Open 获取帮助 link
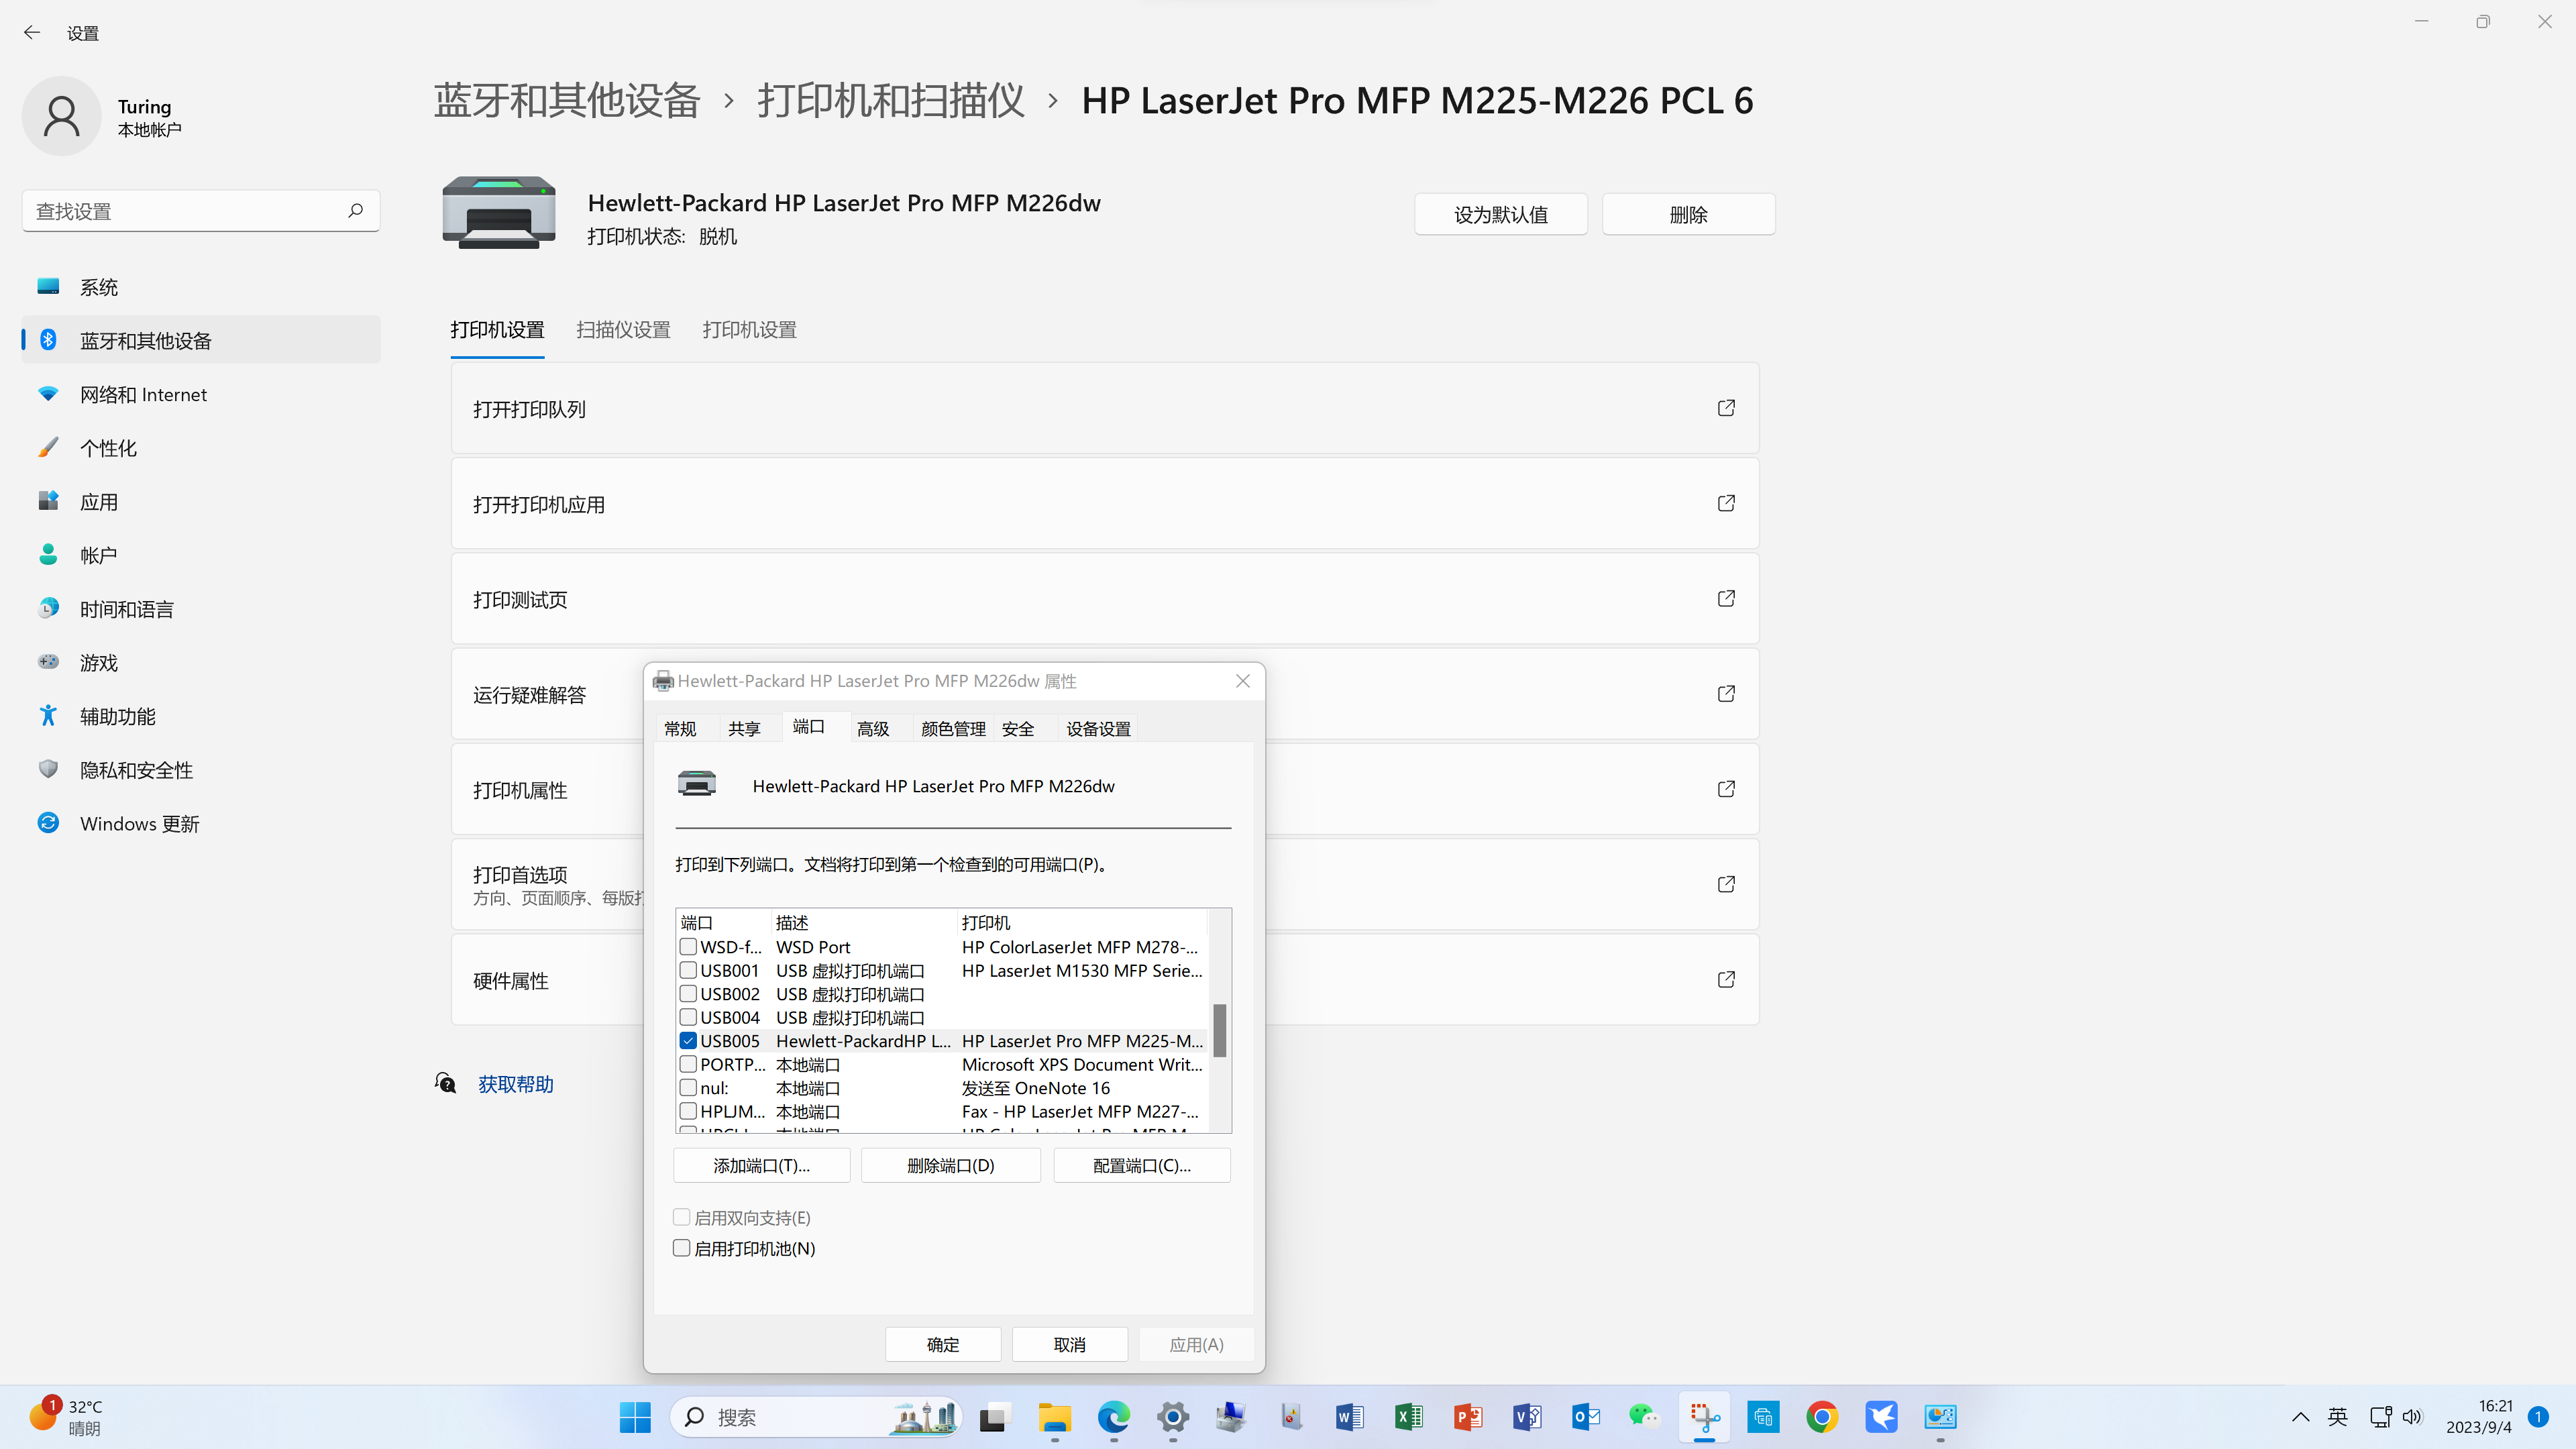 (x=516, y=1084)
